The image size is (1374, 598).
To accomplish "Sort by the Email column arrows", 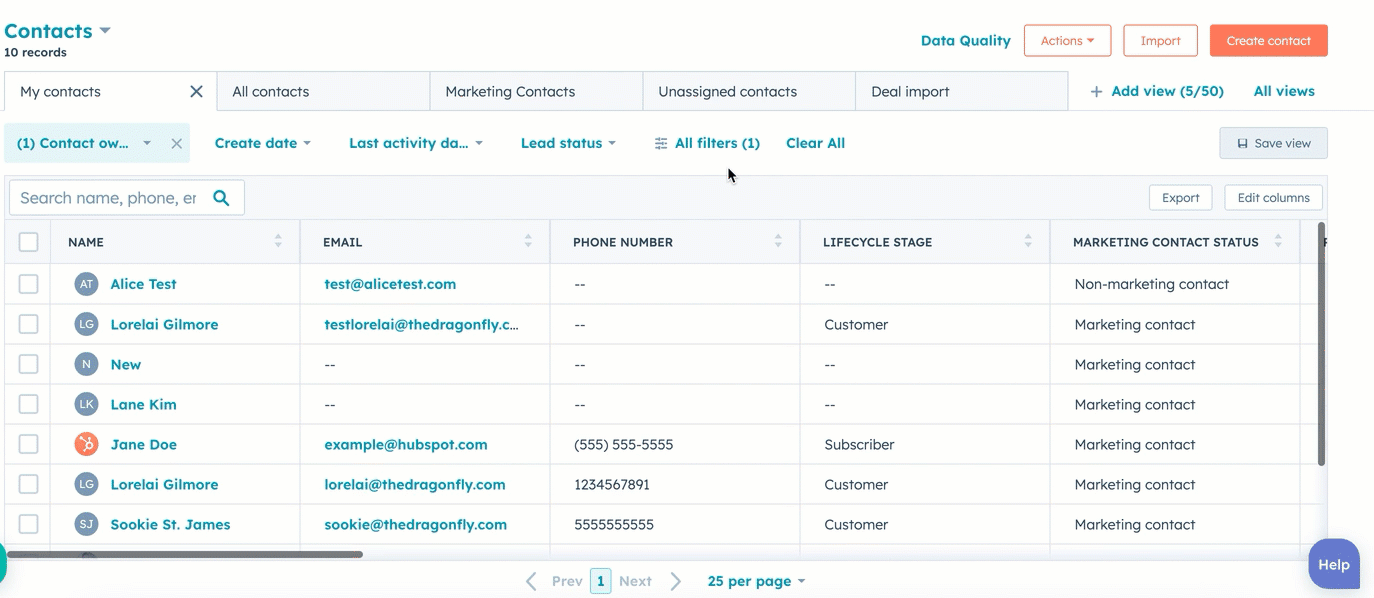I will (528, 242).
